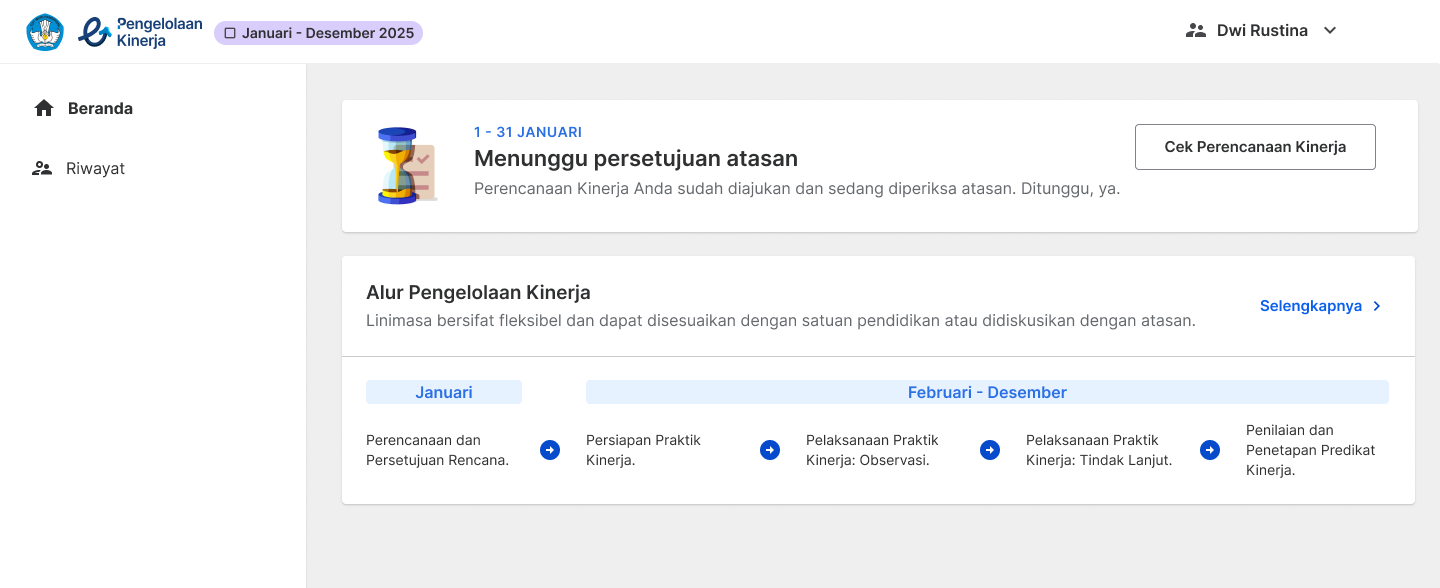Select the Februari - Desember timeline label
Image resolution: width=1440 pixels, height=588 pixels.
pos(987,392)
